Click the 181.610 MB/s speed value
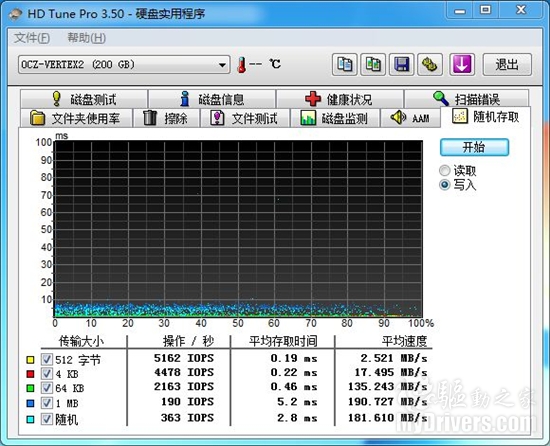Screen dimensions: 550x446 (388, 418)
